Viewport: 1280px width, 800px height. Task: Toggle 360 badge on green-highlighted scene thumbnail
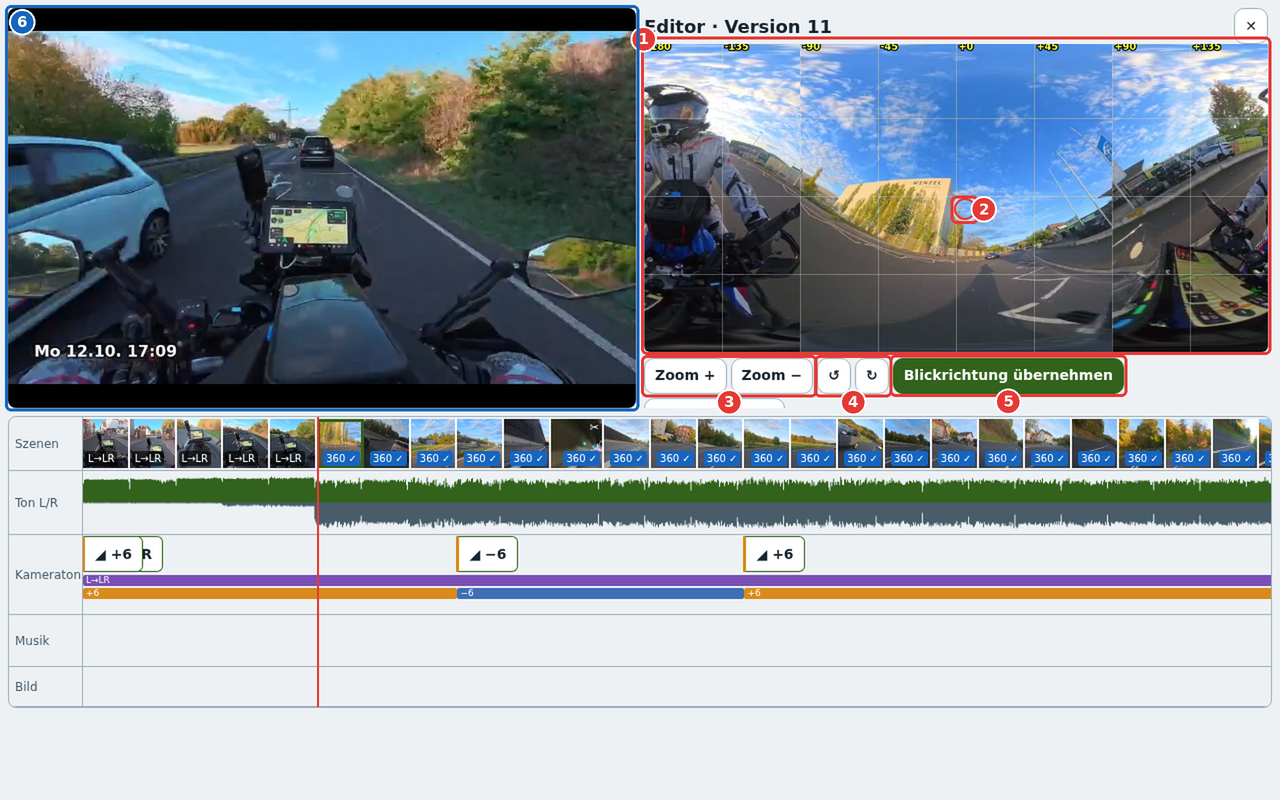coord(342,458)
